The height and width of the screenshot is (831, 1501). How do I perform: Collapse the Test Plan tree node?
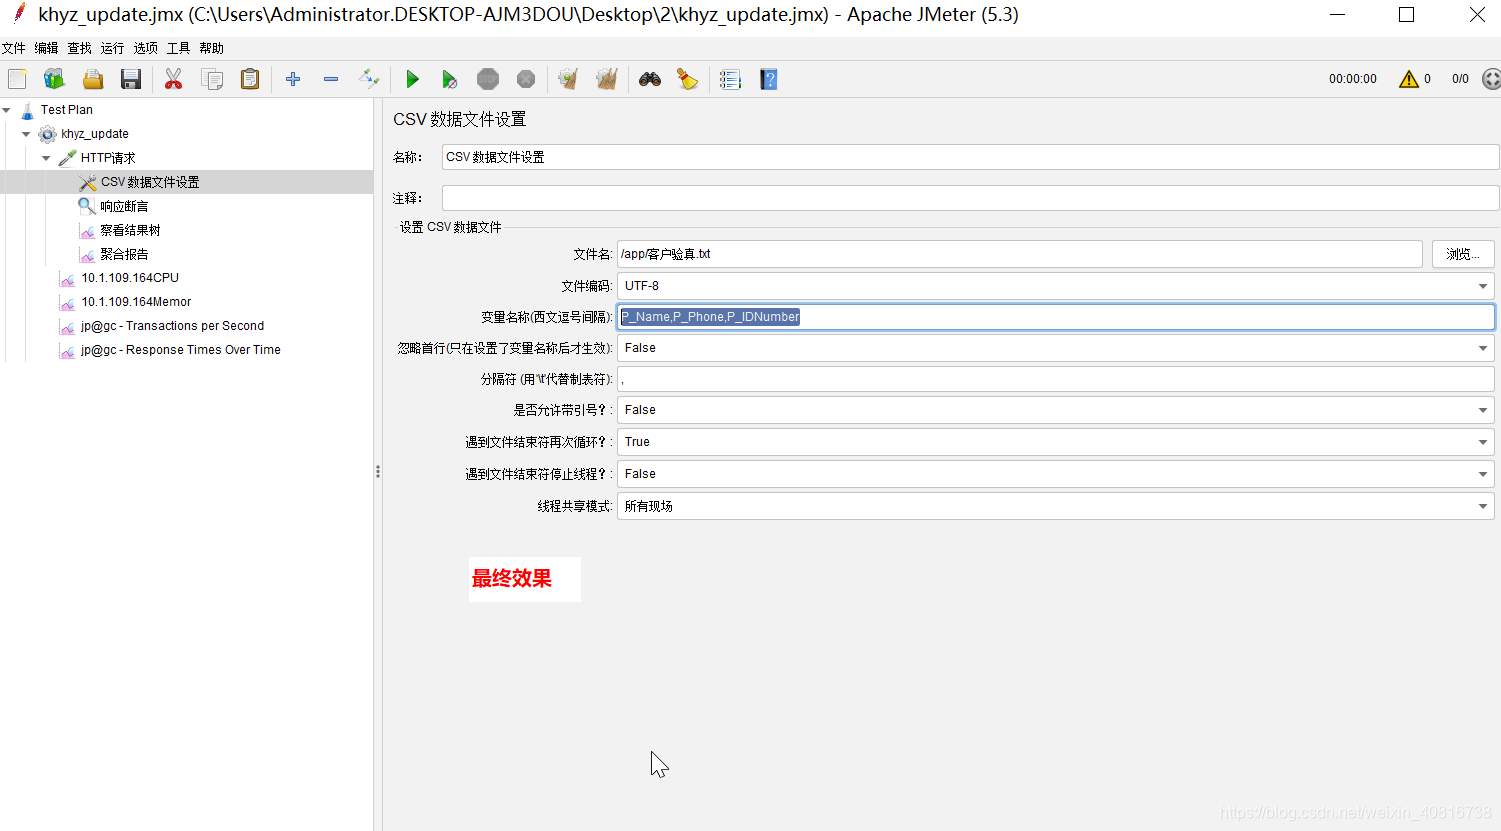tap(7, 110)
